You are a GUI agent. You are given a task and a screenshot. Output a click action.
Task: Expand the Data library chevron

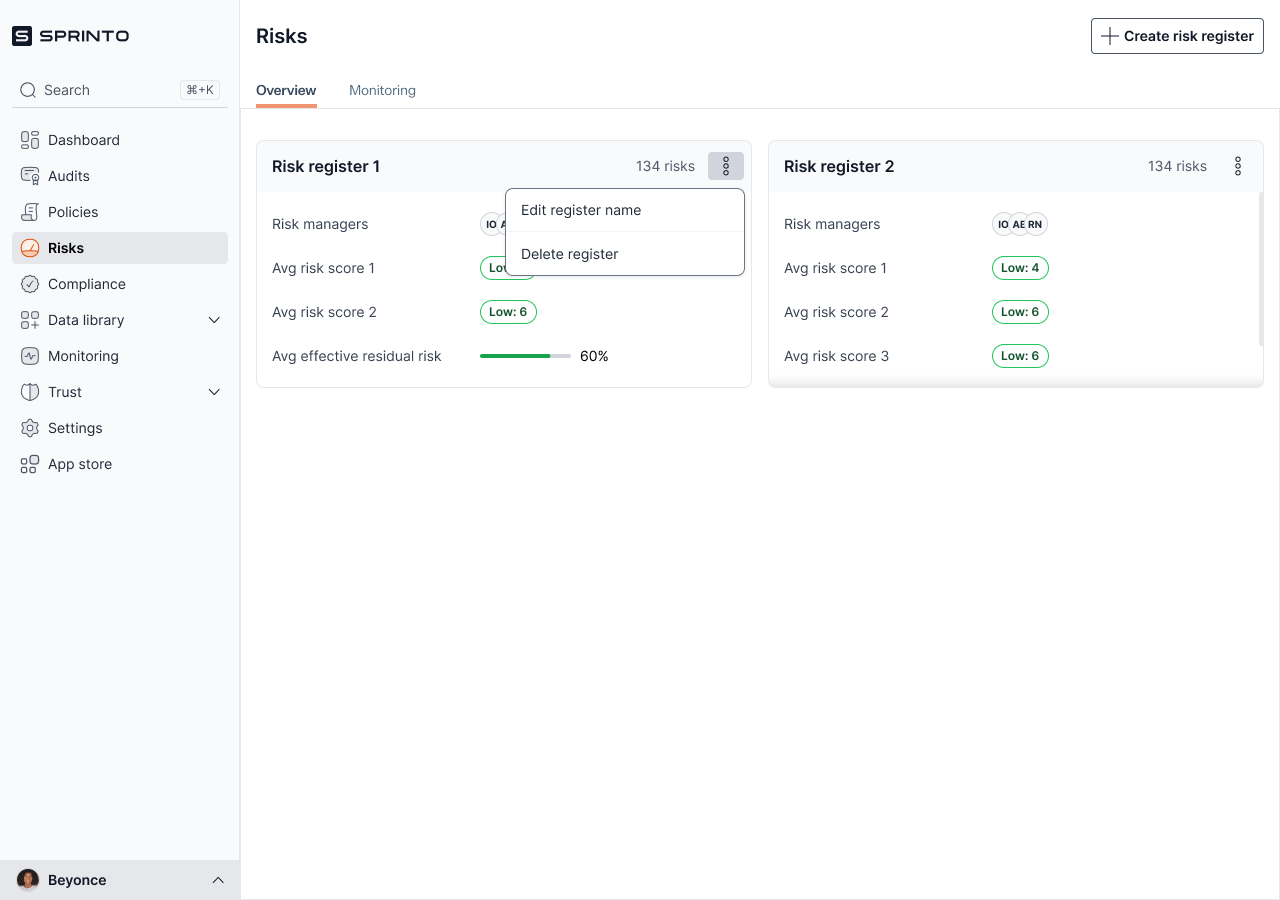coord(214,320)
